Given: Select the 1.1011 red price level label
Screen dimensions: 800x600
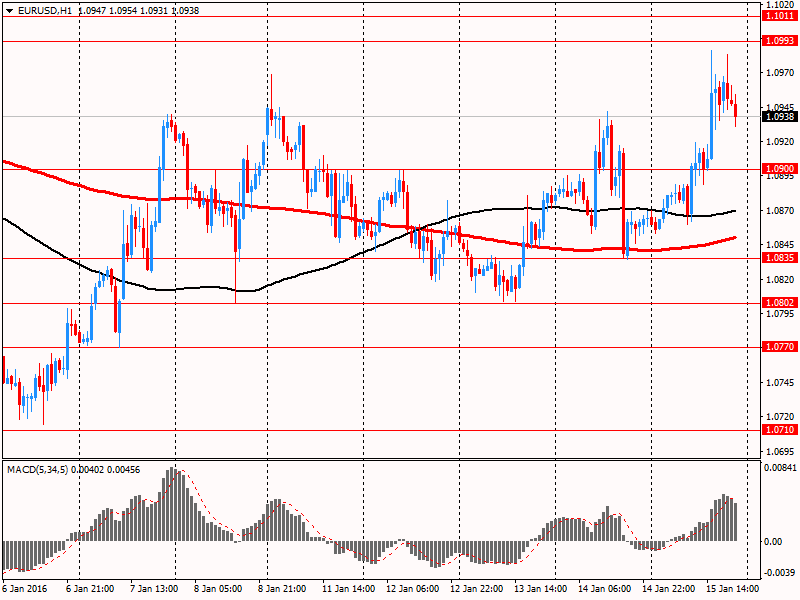Looking at the screenshot, I should coord(779,16).
